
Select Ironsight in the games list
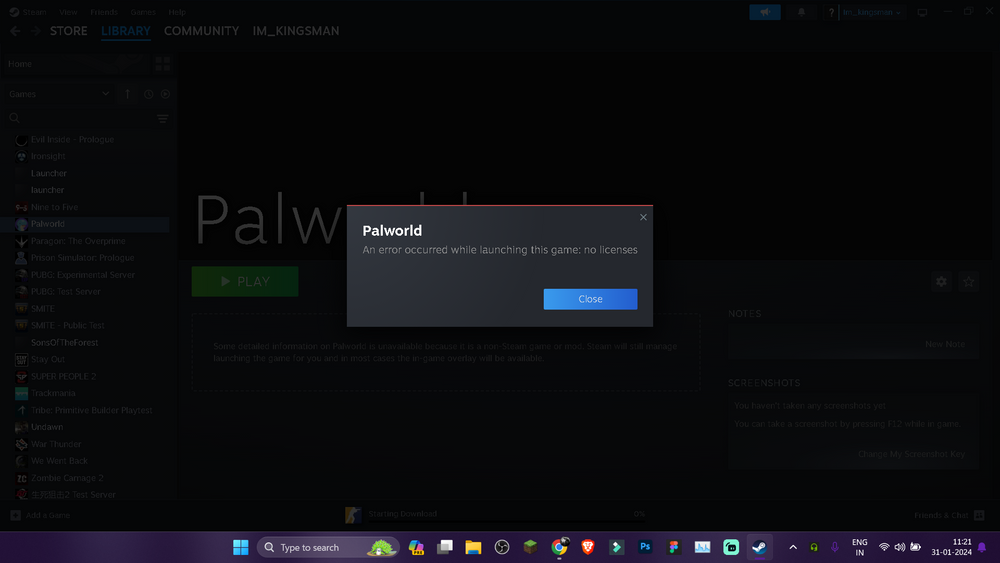tap(48, 156)
